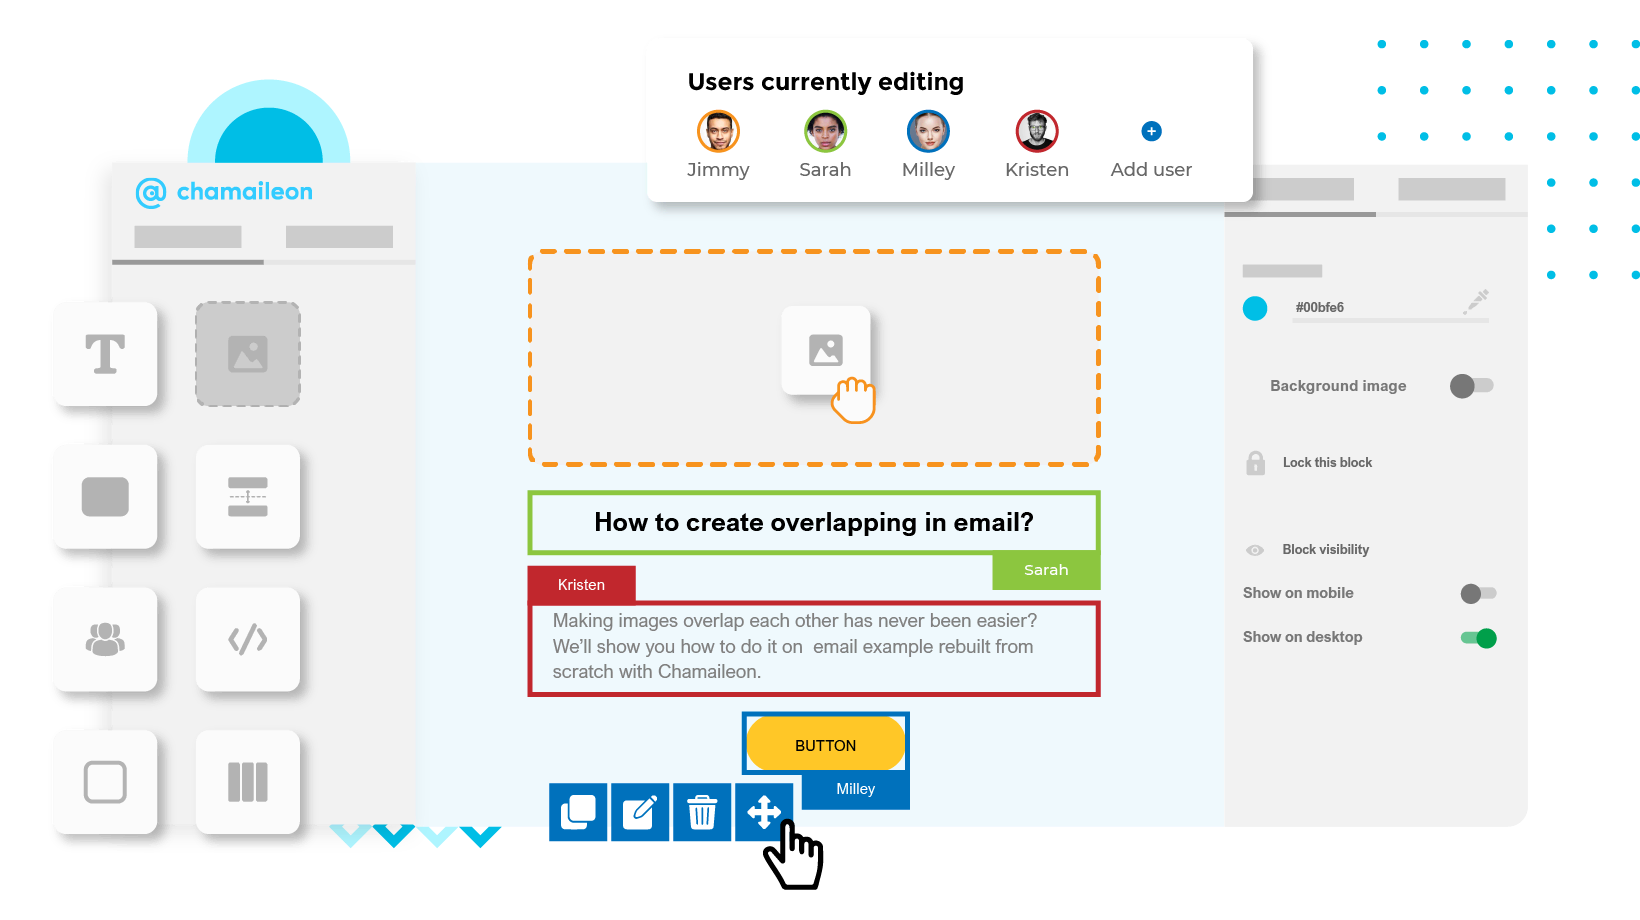Screen dimensions: 1640x920
Task: Click the yellow BUTTON element
Action: (x=825, y=744)
